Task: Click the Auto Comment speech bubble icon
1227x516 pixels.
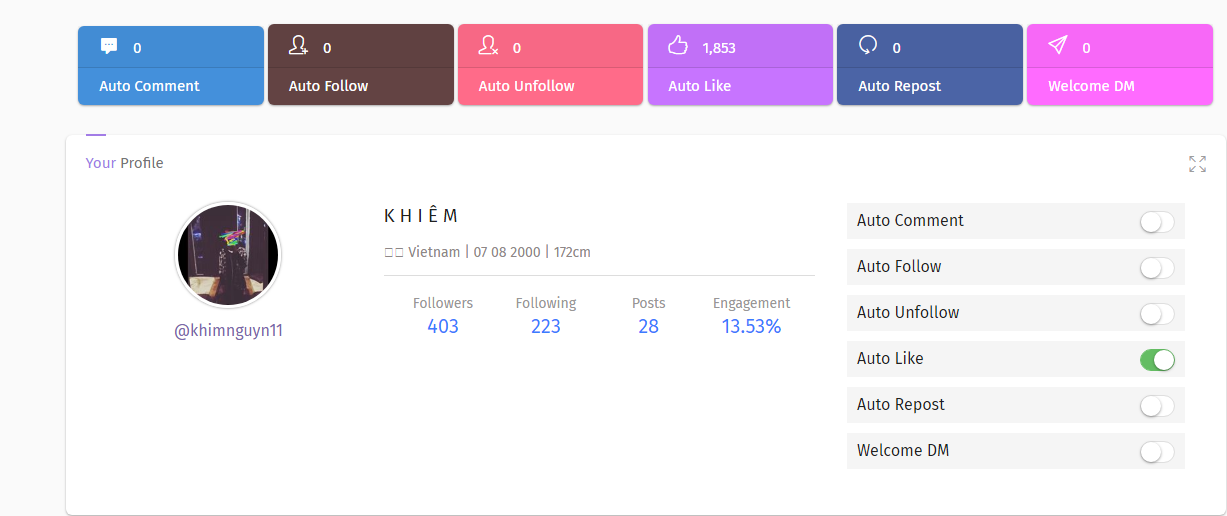Action: coord(109,46)
